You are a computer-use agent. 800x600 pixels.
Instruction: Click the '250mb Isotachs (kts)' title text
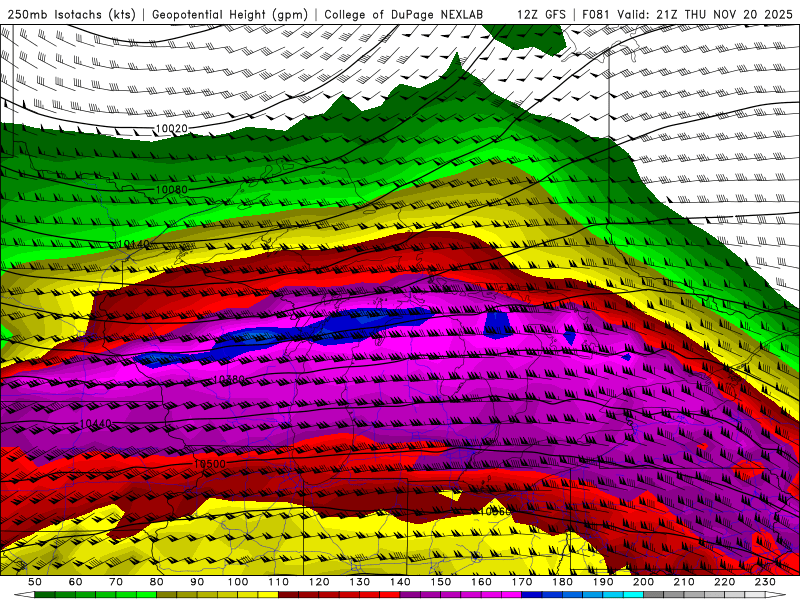pyautogui.click(x=71, y=15)
